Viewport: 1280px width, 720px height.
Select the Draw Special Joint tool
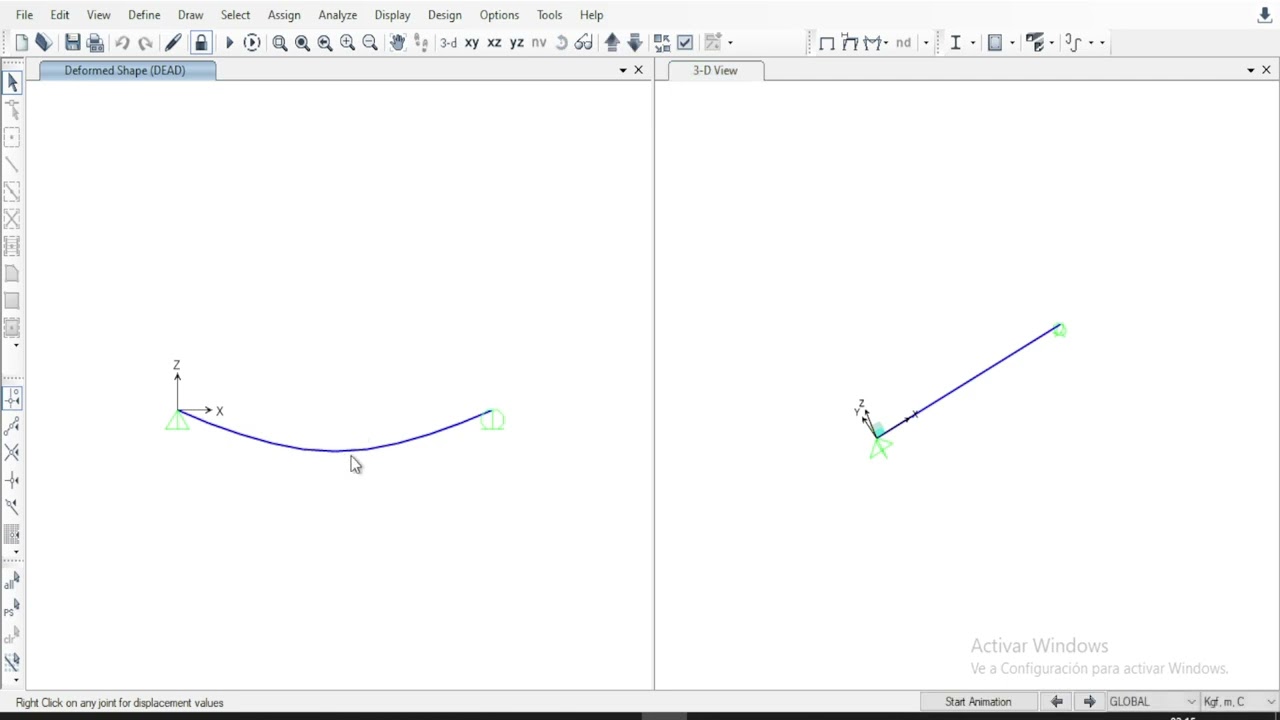point(12,137)
